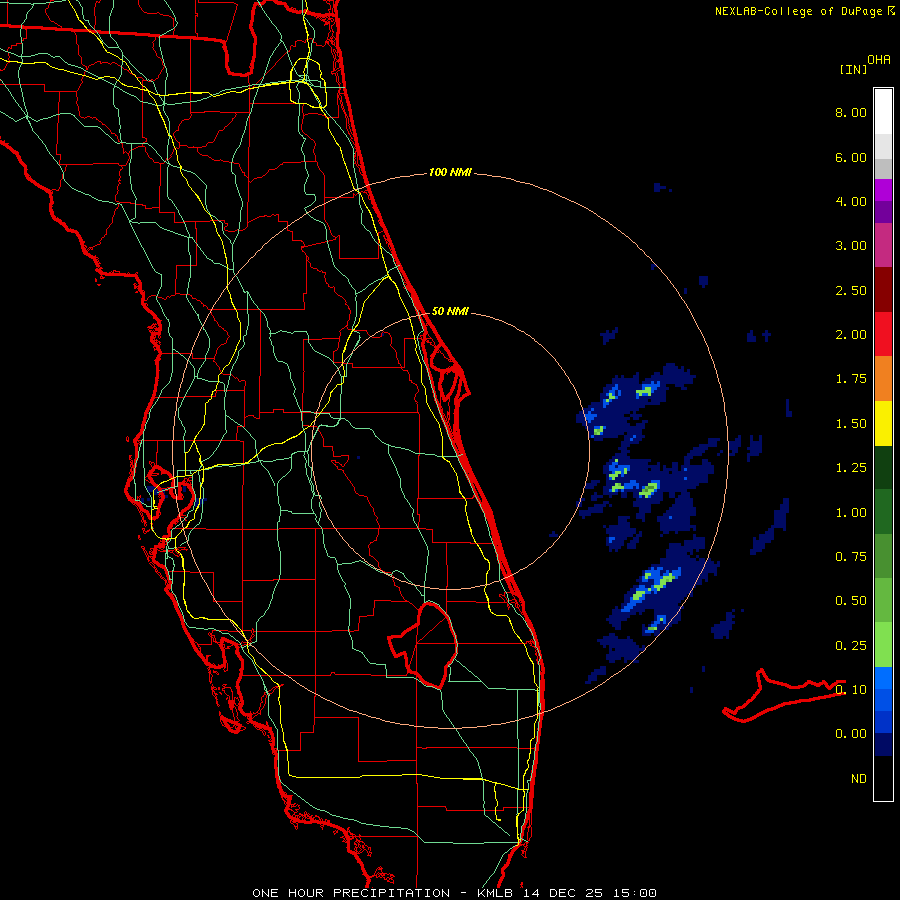Image resolution: width=900 pixels, height=900 pixels.
Task: Select the light green swatch beside 0.25
Action: (883, 645)
